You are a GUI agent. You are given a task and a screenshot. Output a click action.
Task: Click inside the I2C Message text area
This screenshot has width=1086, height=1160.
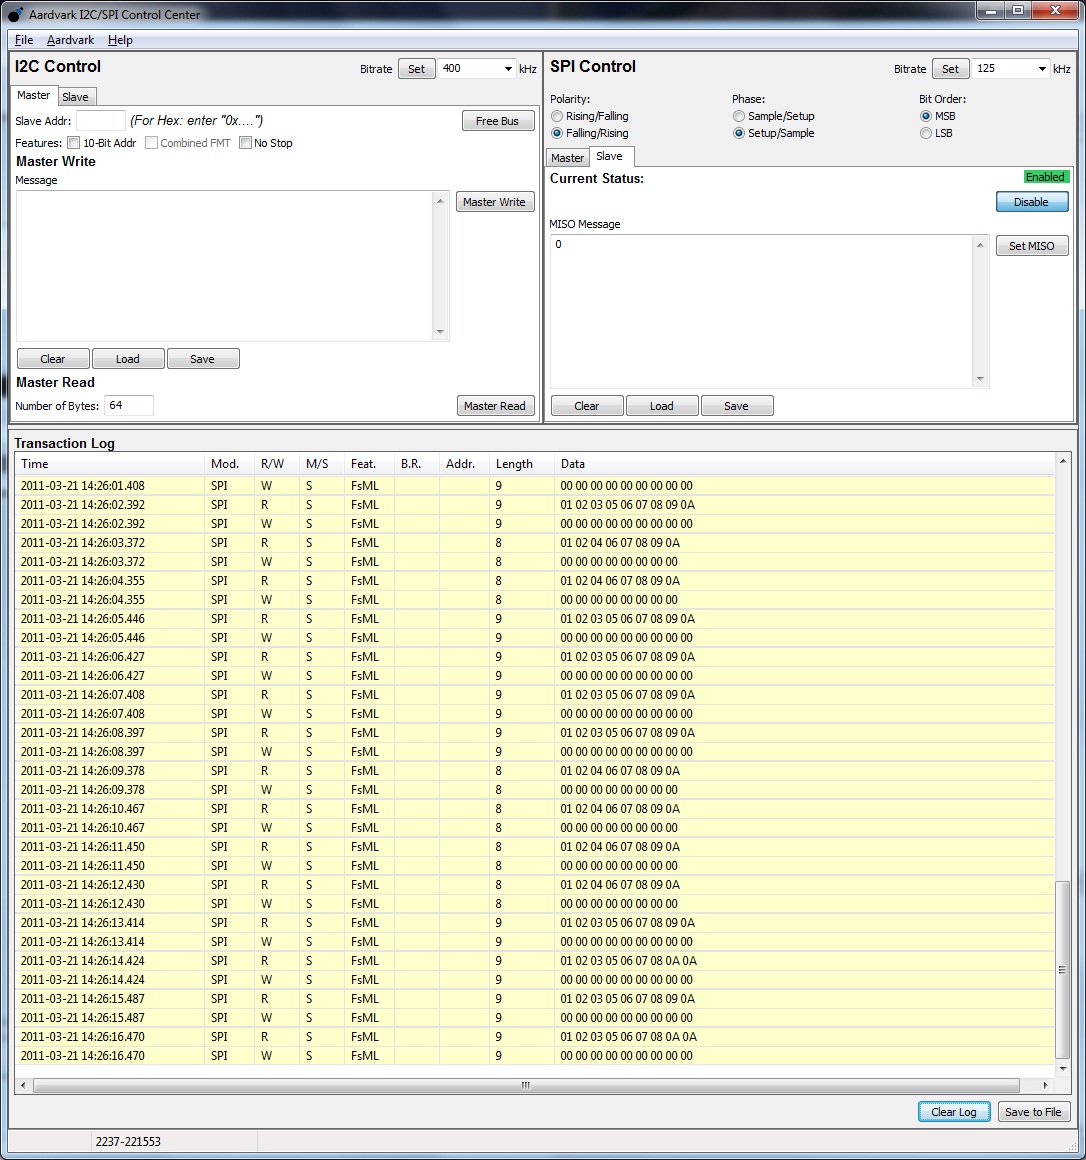[x=225, y=266]
